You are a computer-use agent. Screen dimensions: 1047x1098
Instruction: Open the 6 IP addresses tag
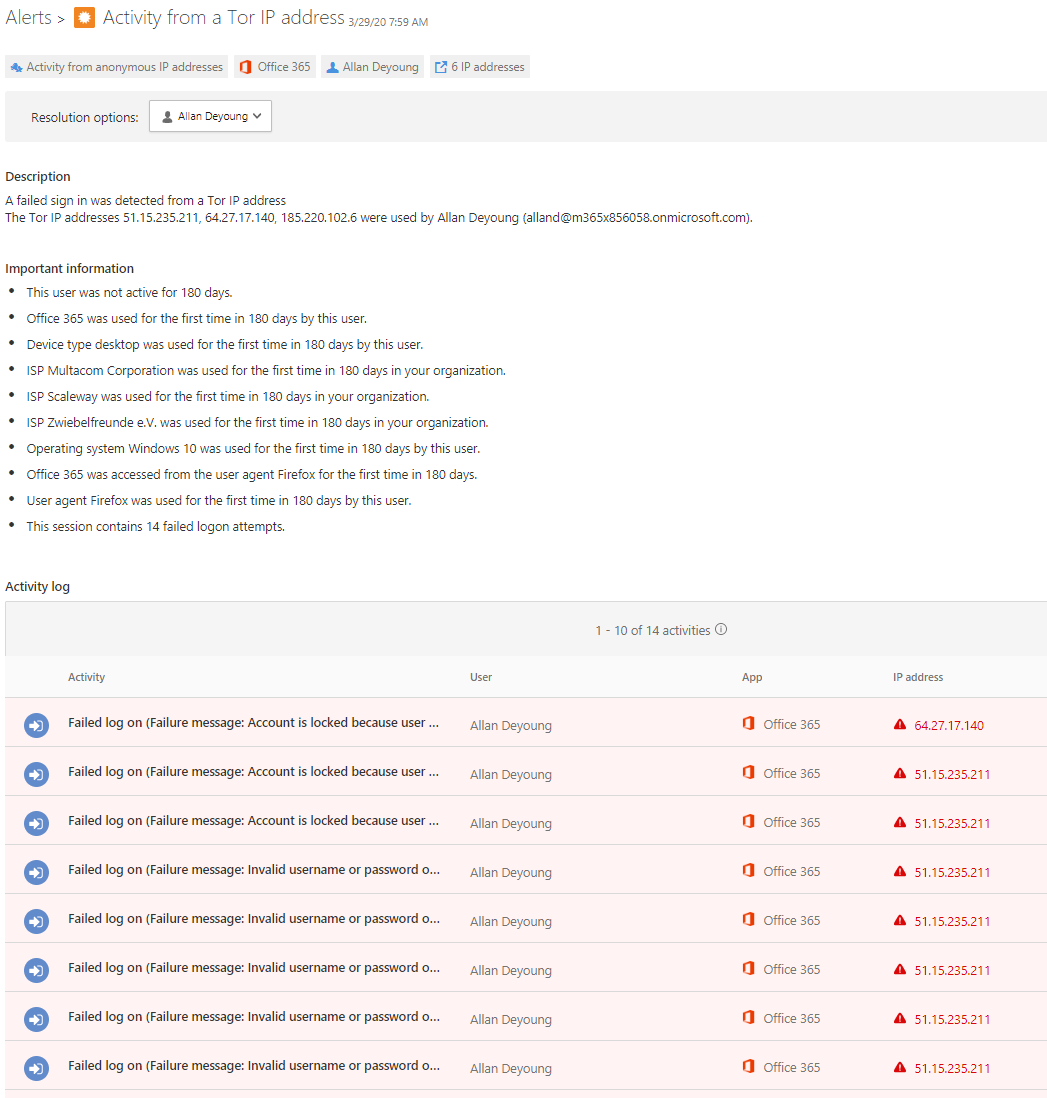480,67
